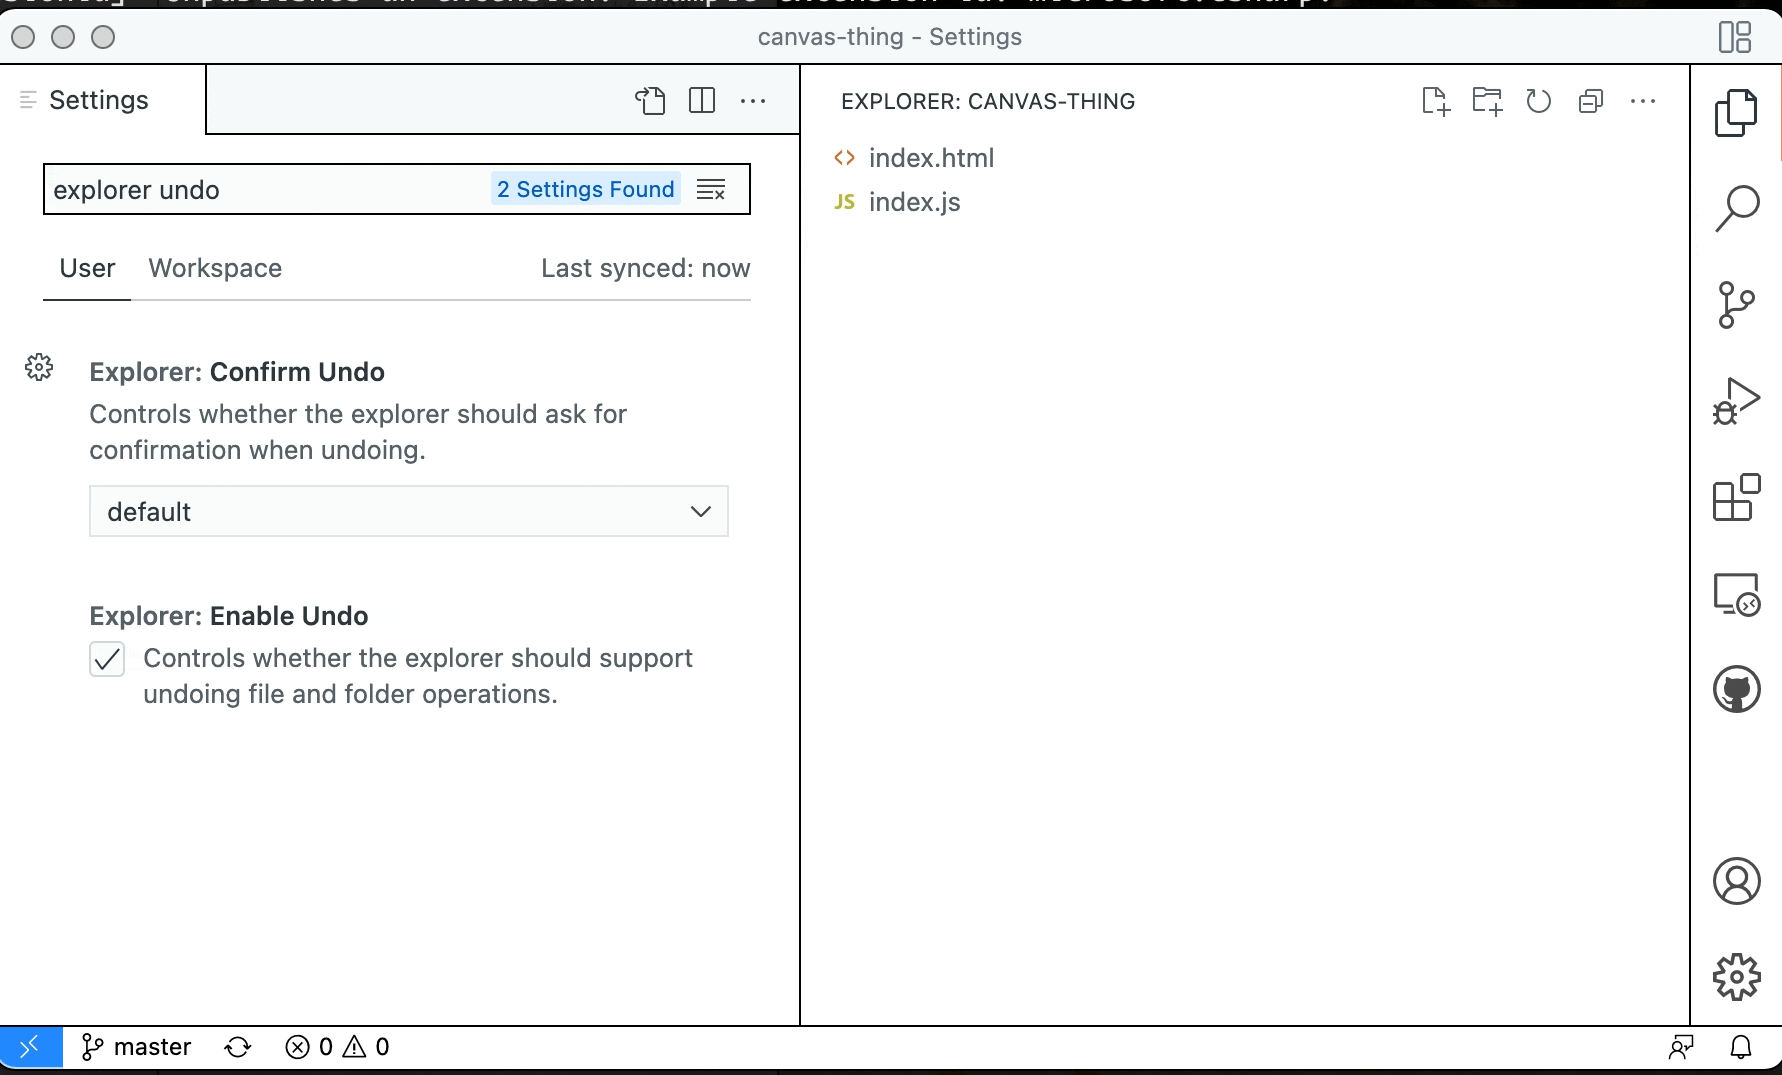The height and width of the screenshot is (1075, 1782).
Task: Open the Search view in activity bar
Action: coord(1736,208)
